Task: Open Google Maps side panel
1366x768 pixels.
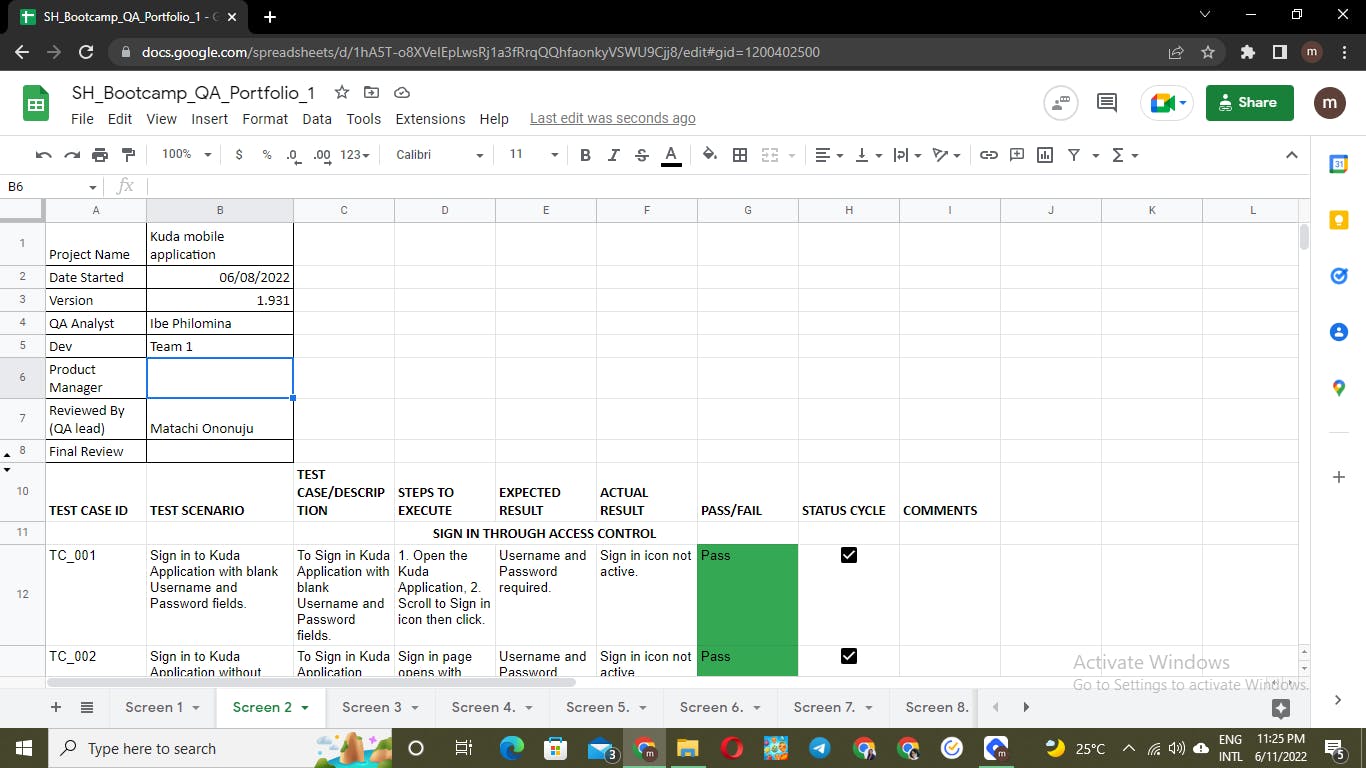Action: click(1339, 388)
